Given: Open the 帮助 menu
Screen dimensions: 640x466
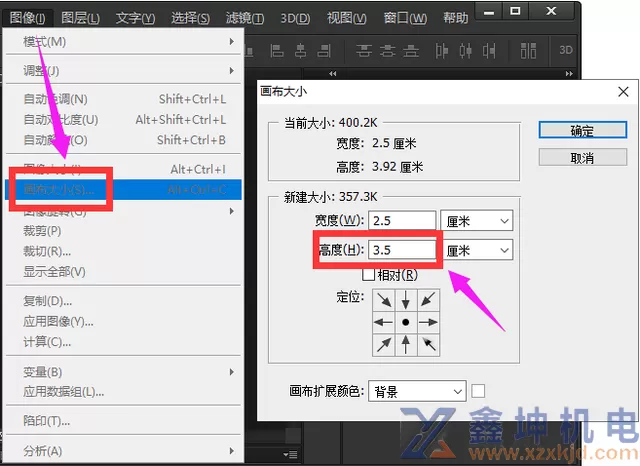Looking at the screenshot, I should [x=456, y=18].
